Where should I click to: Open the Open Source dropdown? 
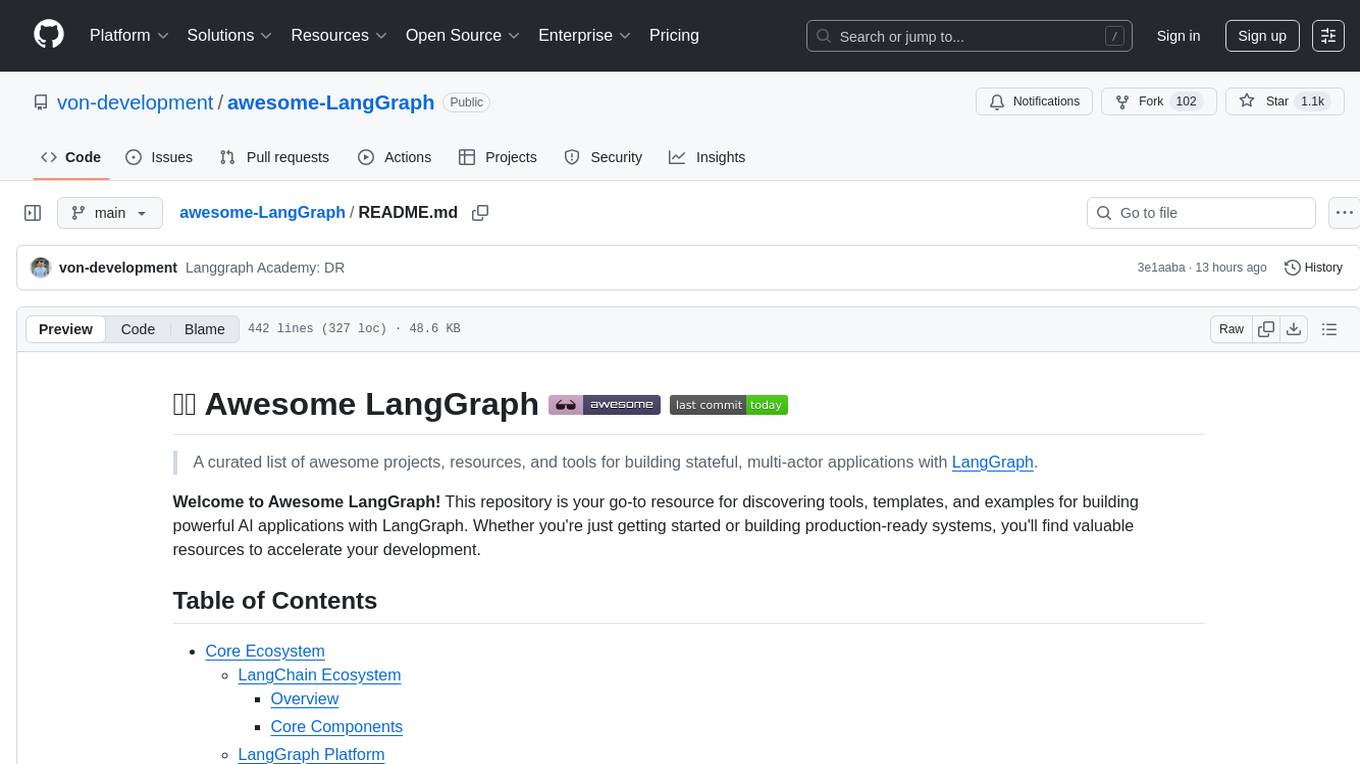[x=463, y=35]
